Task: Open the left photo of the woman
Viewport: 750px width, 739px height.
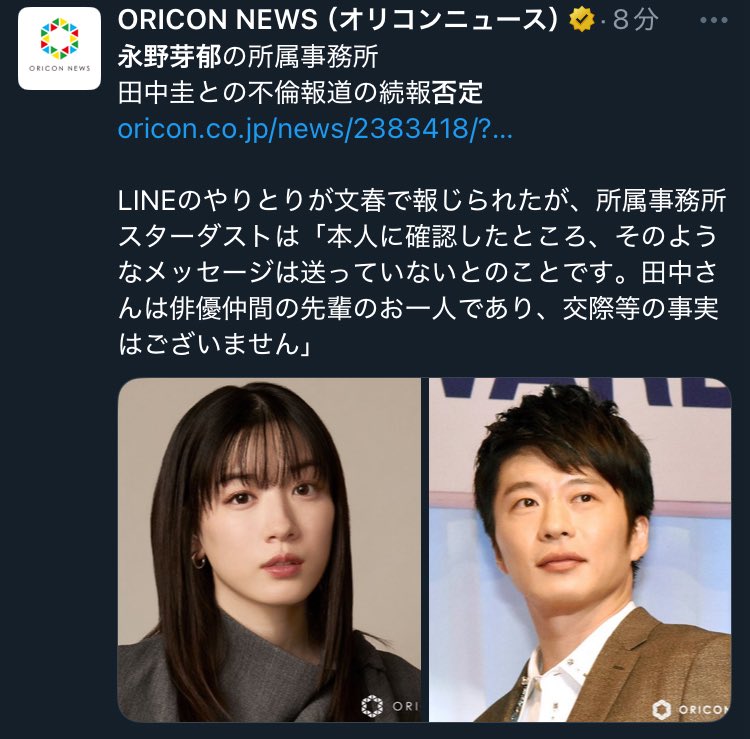Action: coord(269,550)
